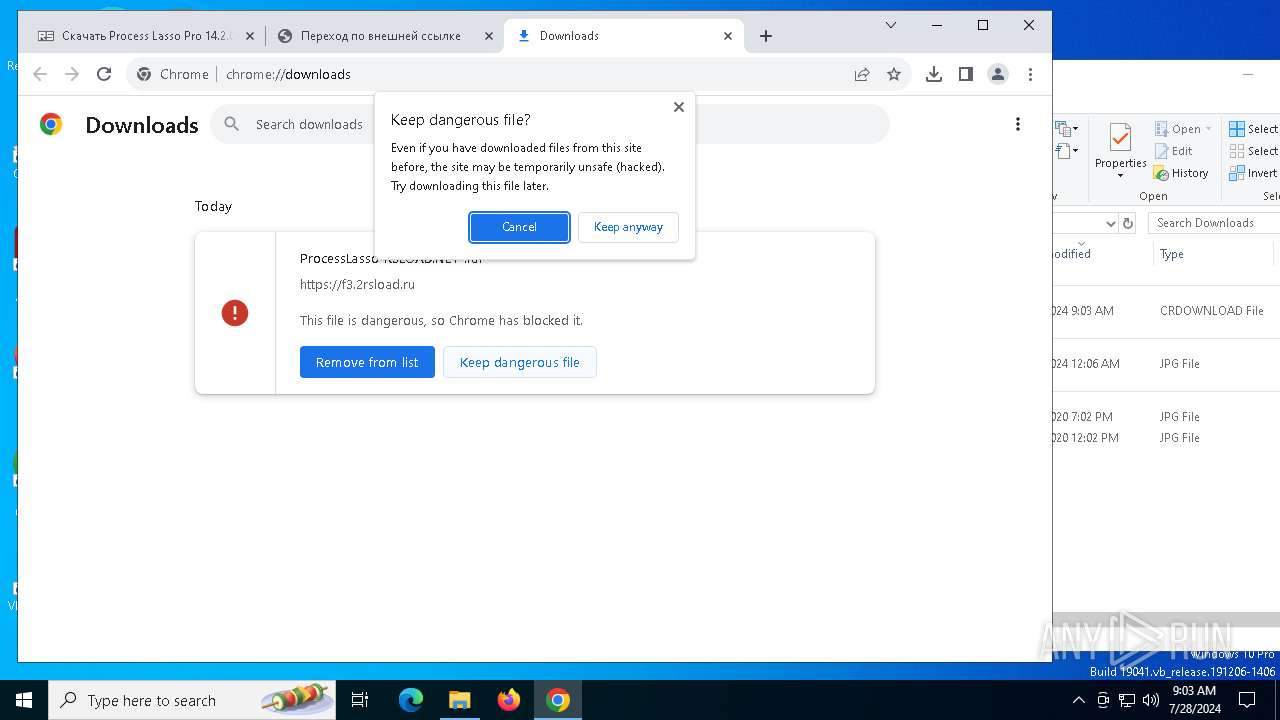Click Invert selection in Explorer ribbon
This screenshot has height=720, width=1280.
click(x=1254, y=173)
